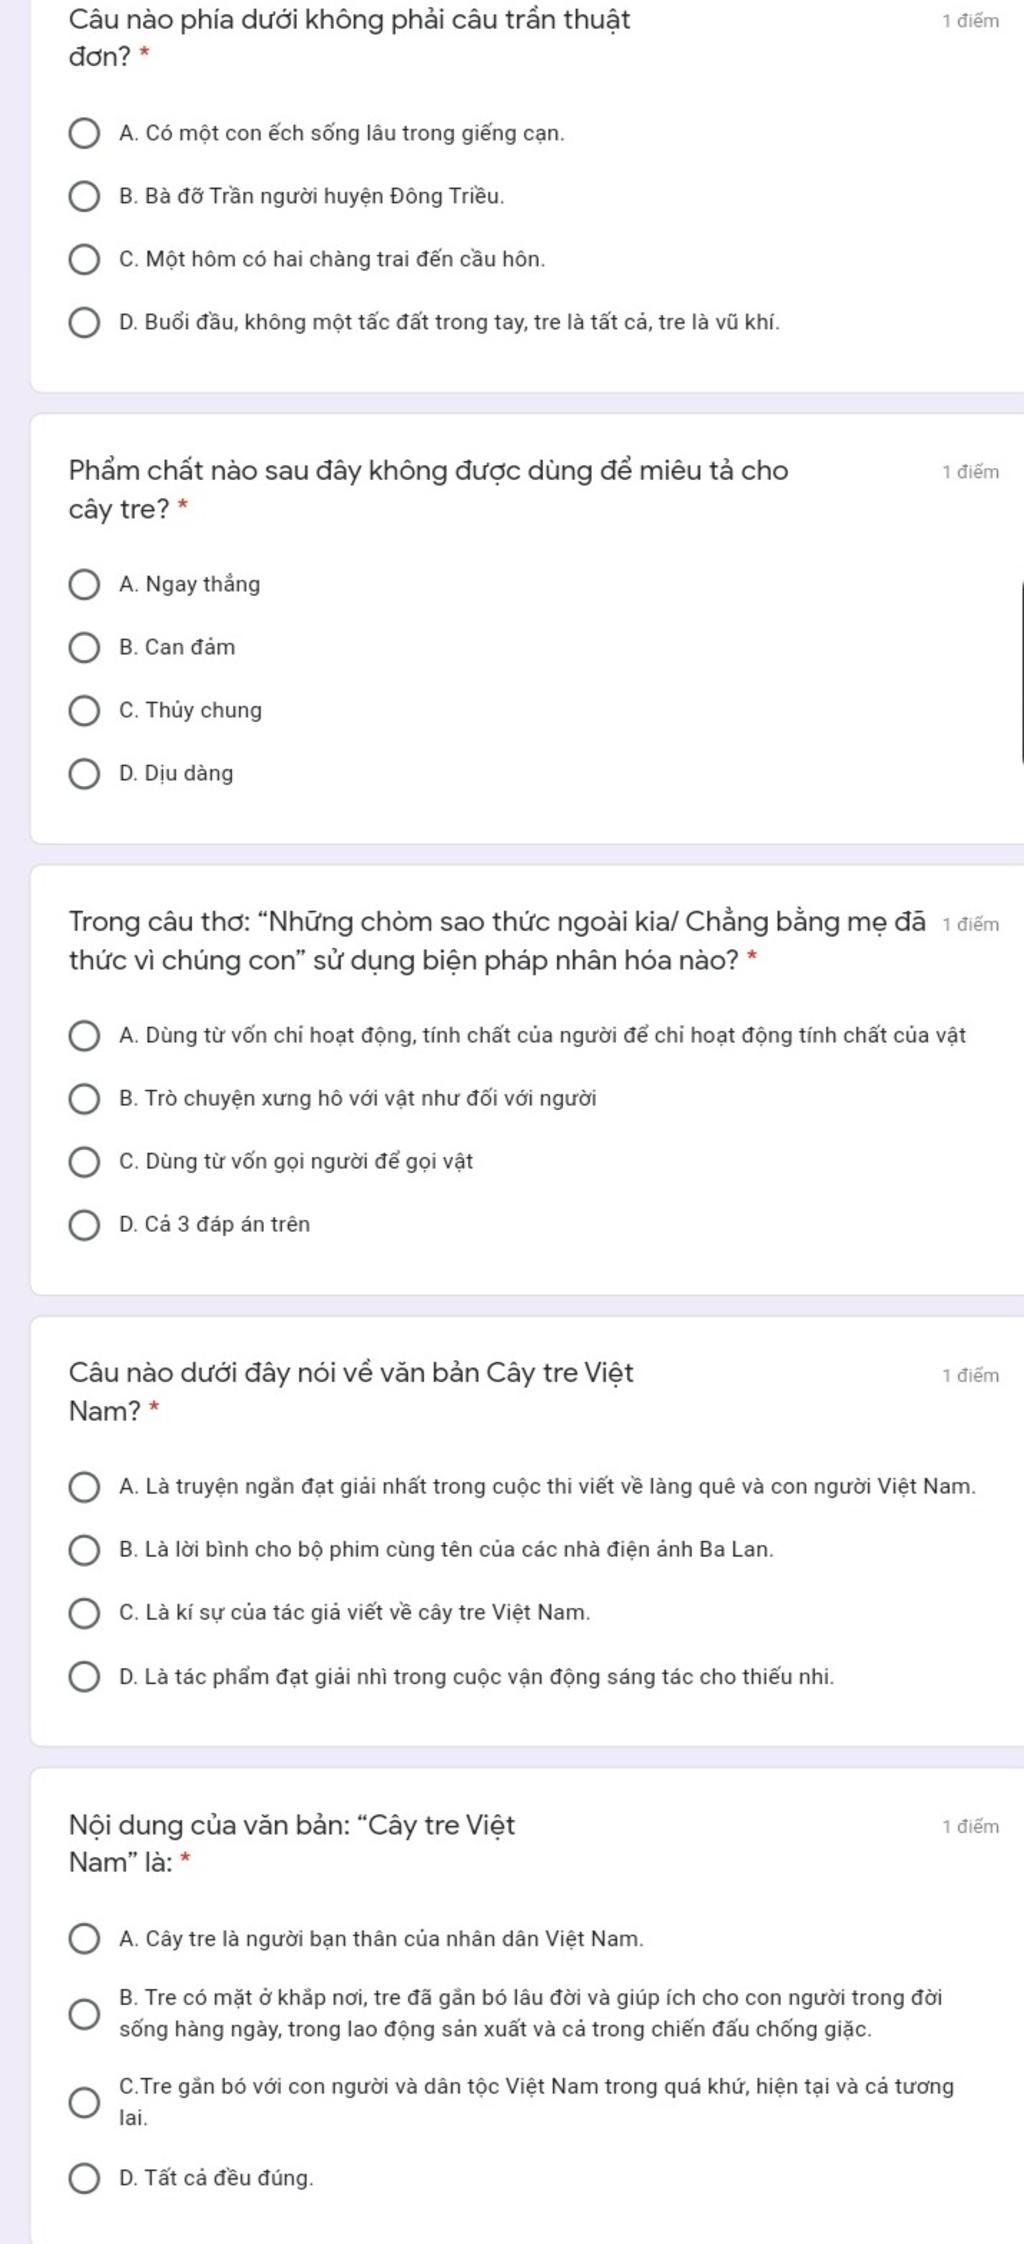Pick C. Dùng từ vốn gọi người để gọi vật
This screenshot has width=1024, height=2244.
pyautogui.click(x=84, y=1161)
